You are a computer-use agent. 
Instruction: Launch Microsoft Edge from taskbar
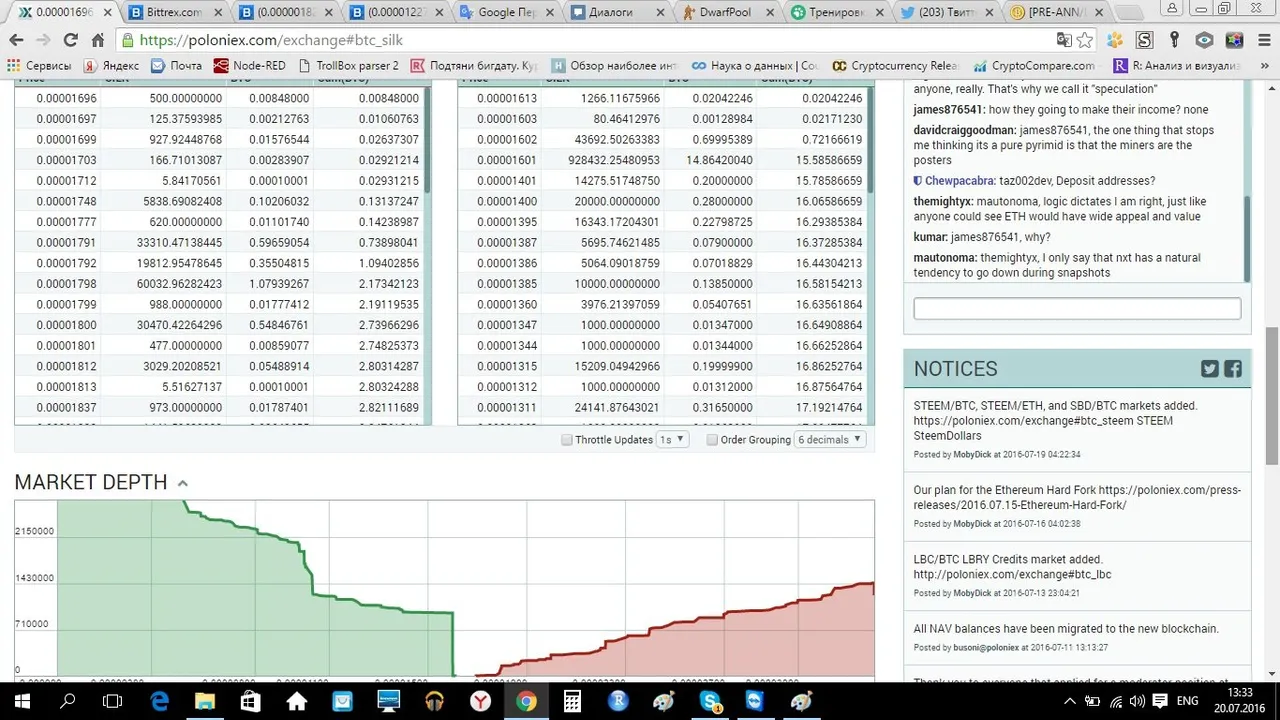[x=160, y=701]
